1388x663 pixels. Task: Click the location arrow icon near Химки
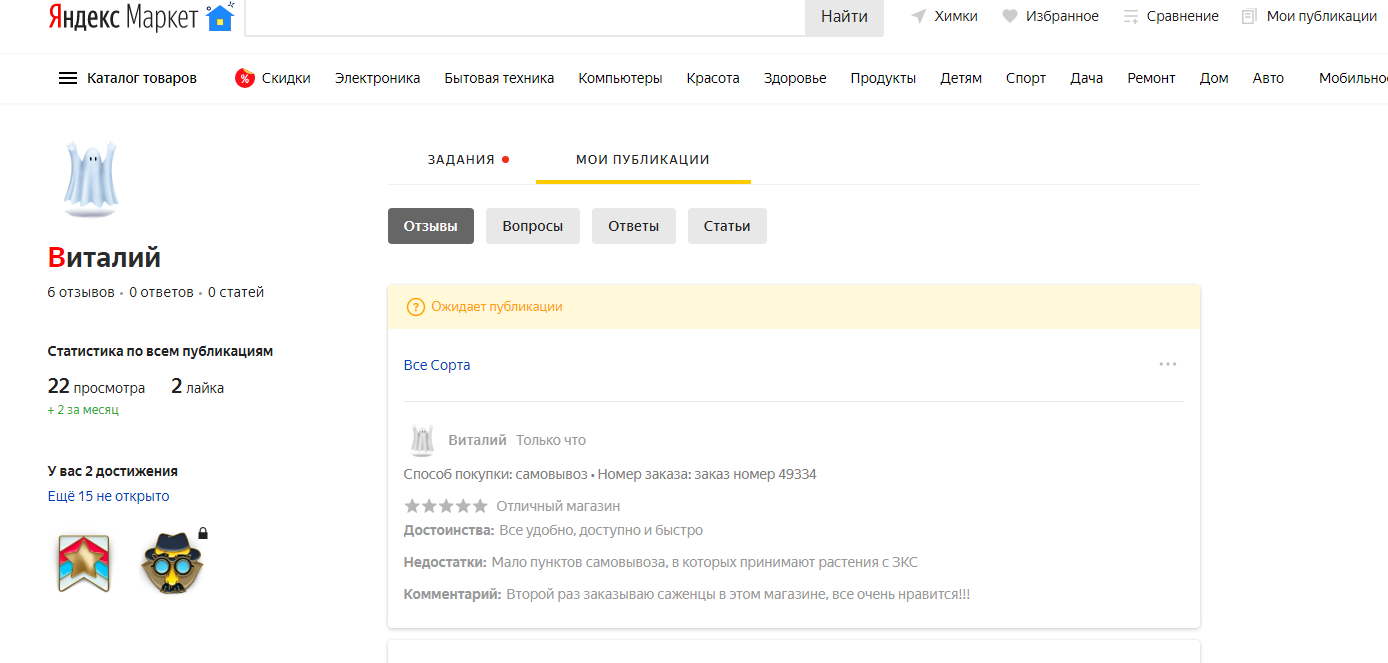(x=919, y=16)
